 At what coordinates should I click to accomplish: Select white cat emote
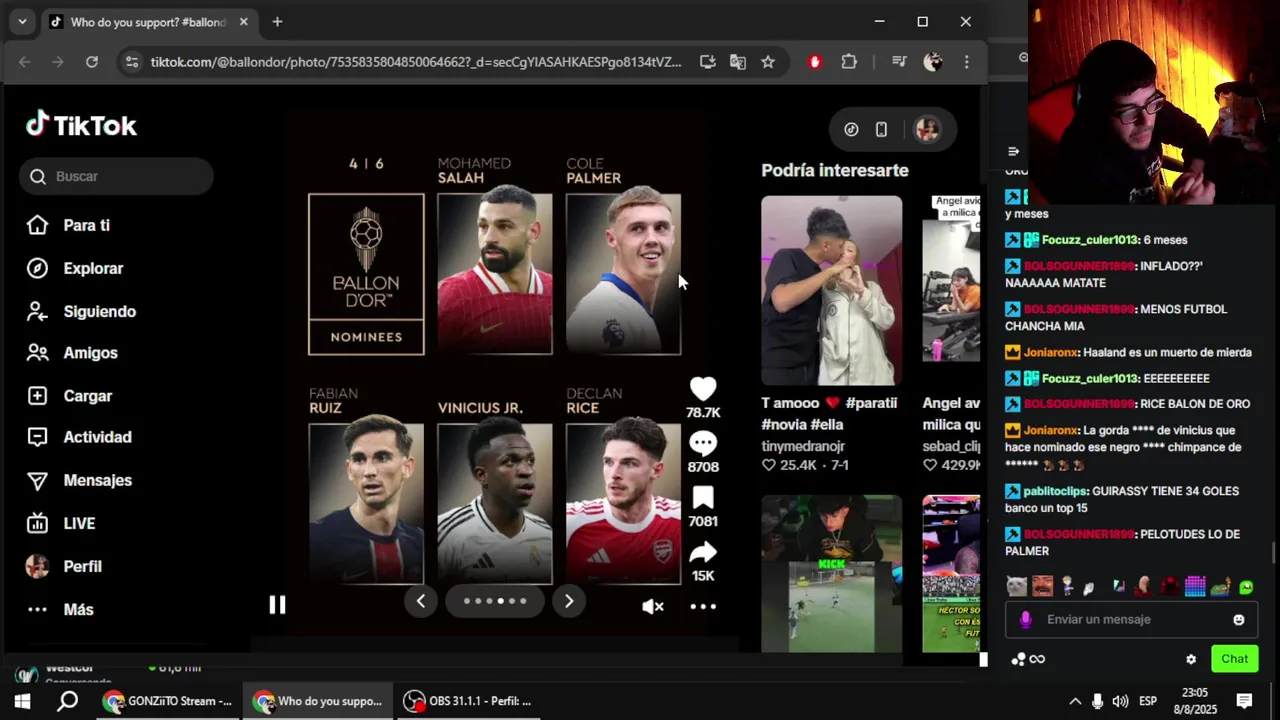[x=1016, y=587]
